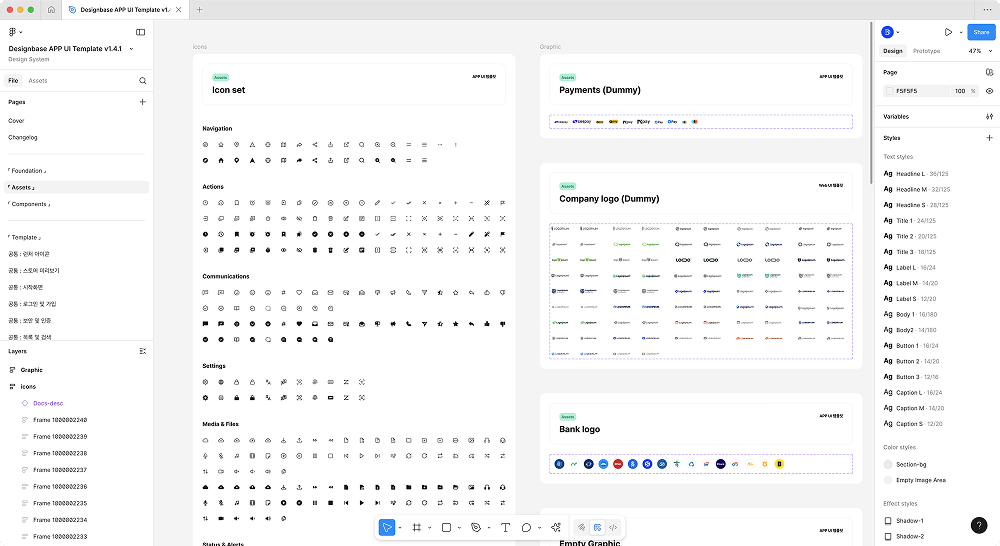The image size is (1000, 546).
Task: Click the Present play button
Action: [948, 32]
